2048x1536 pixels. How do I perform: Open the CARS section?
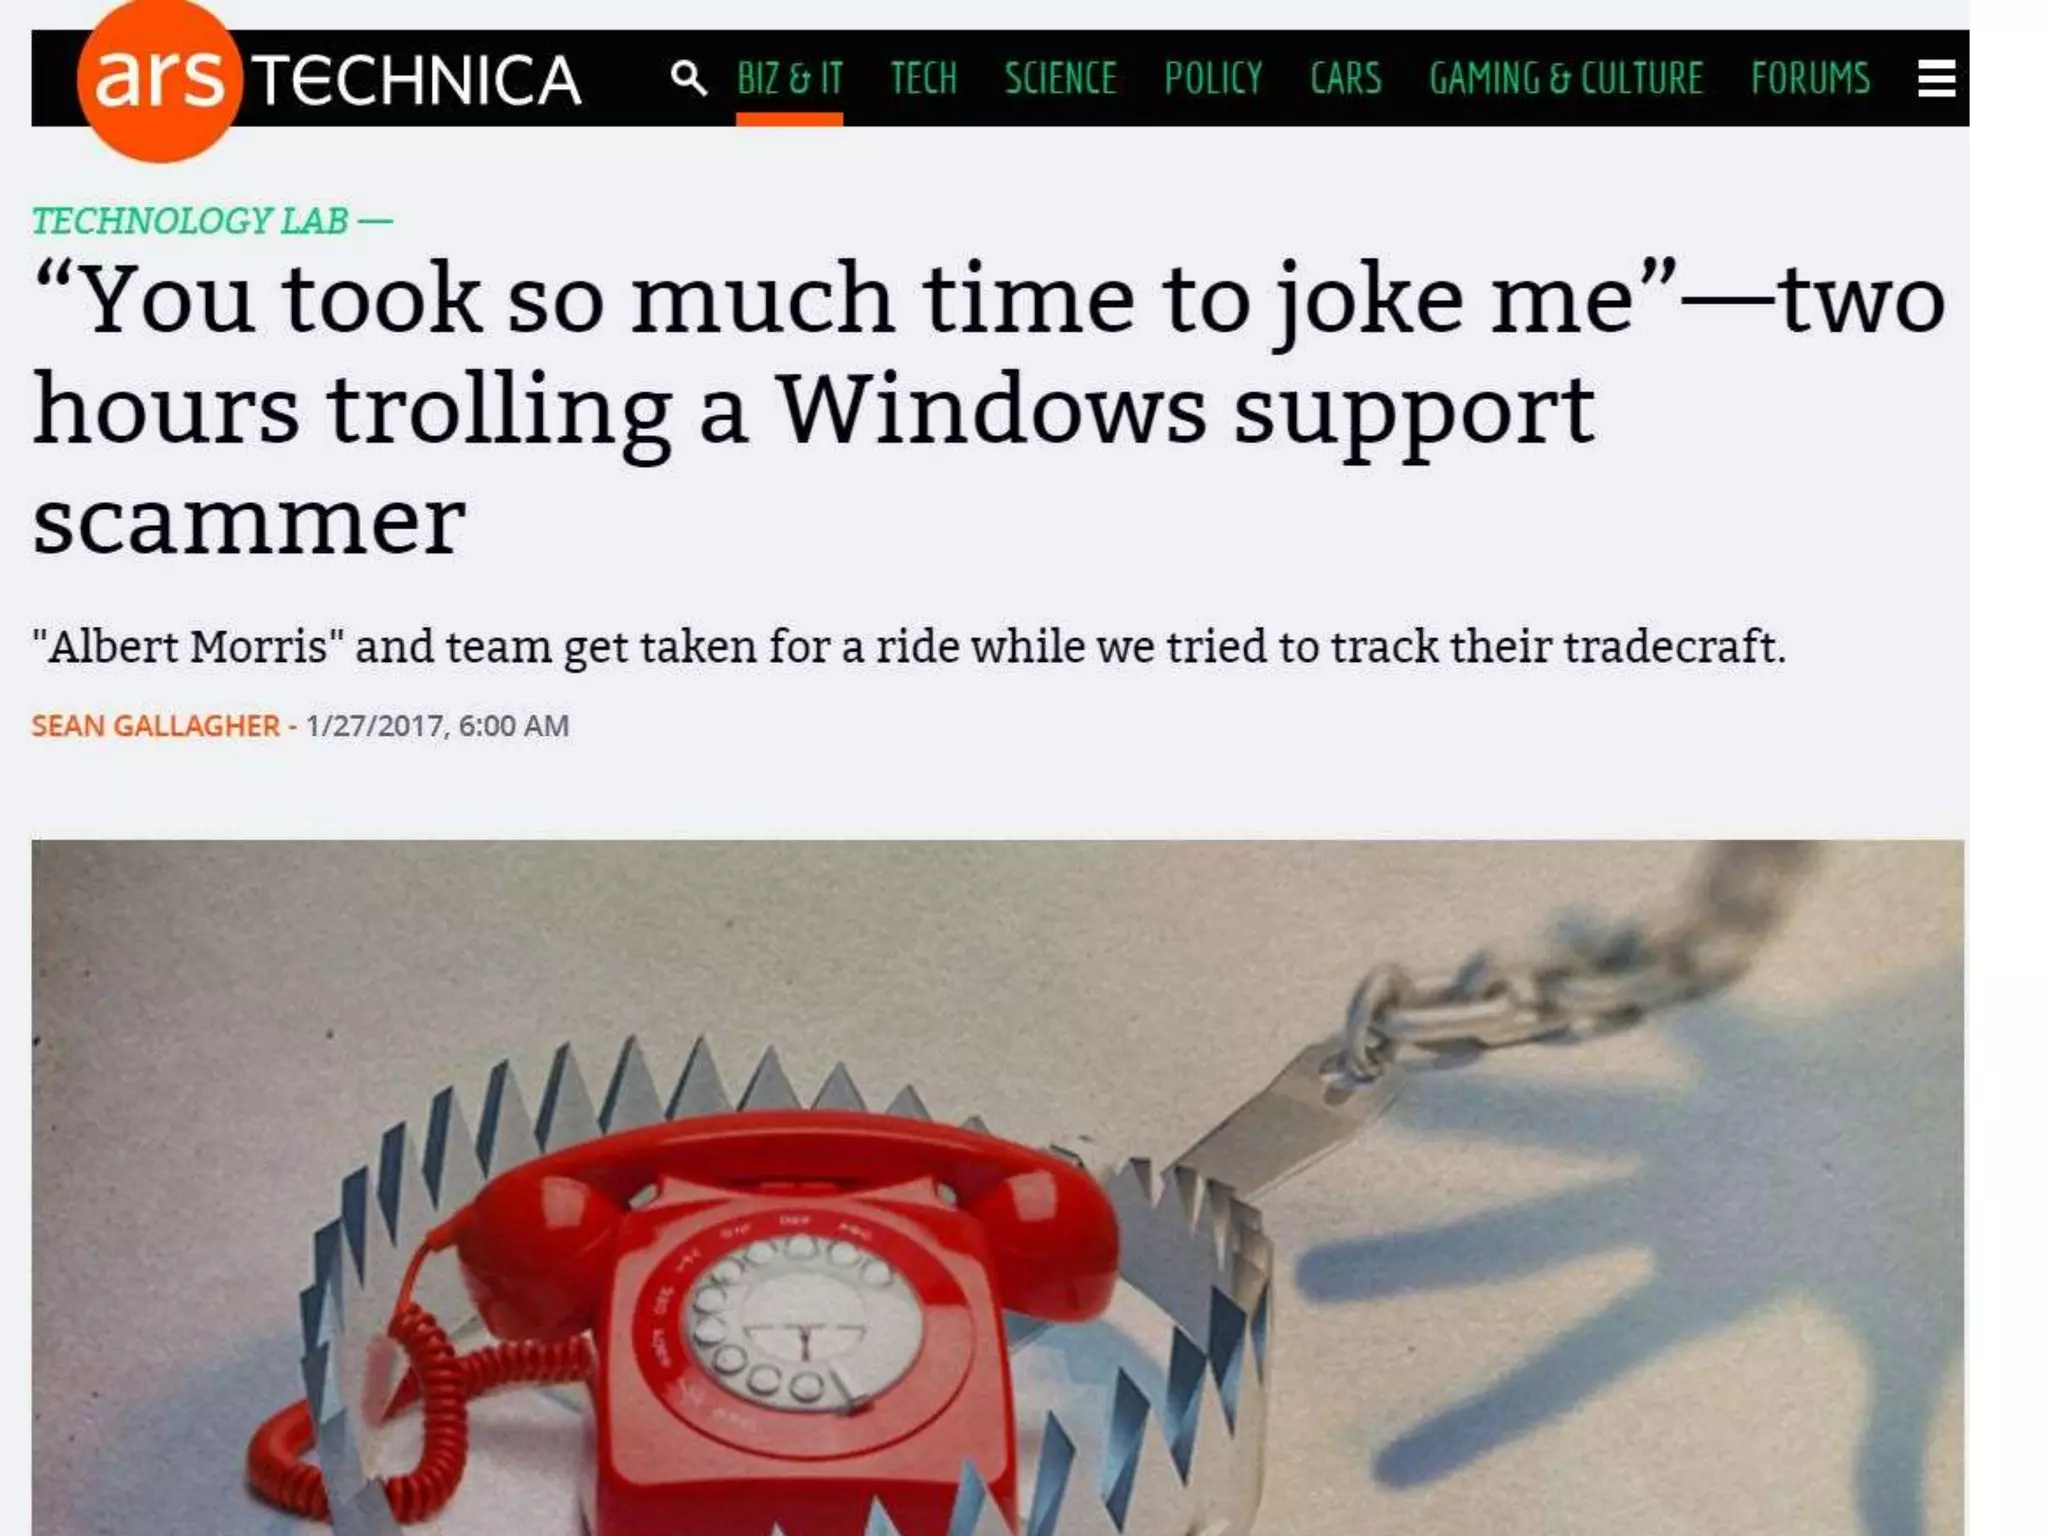(1346, 78)
